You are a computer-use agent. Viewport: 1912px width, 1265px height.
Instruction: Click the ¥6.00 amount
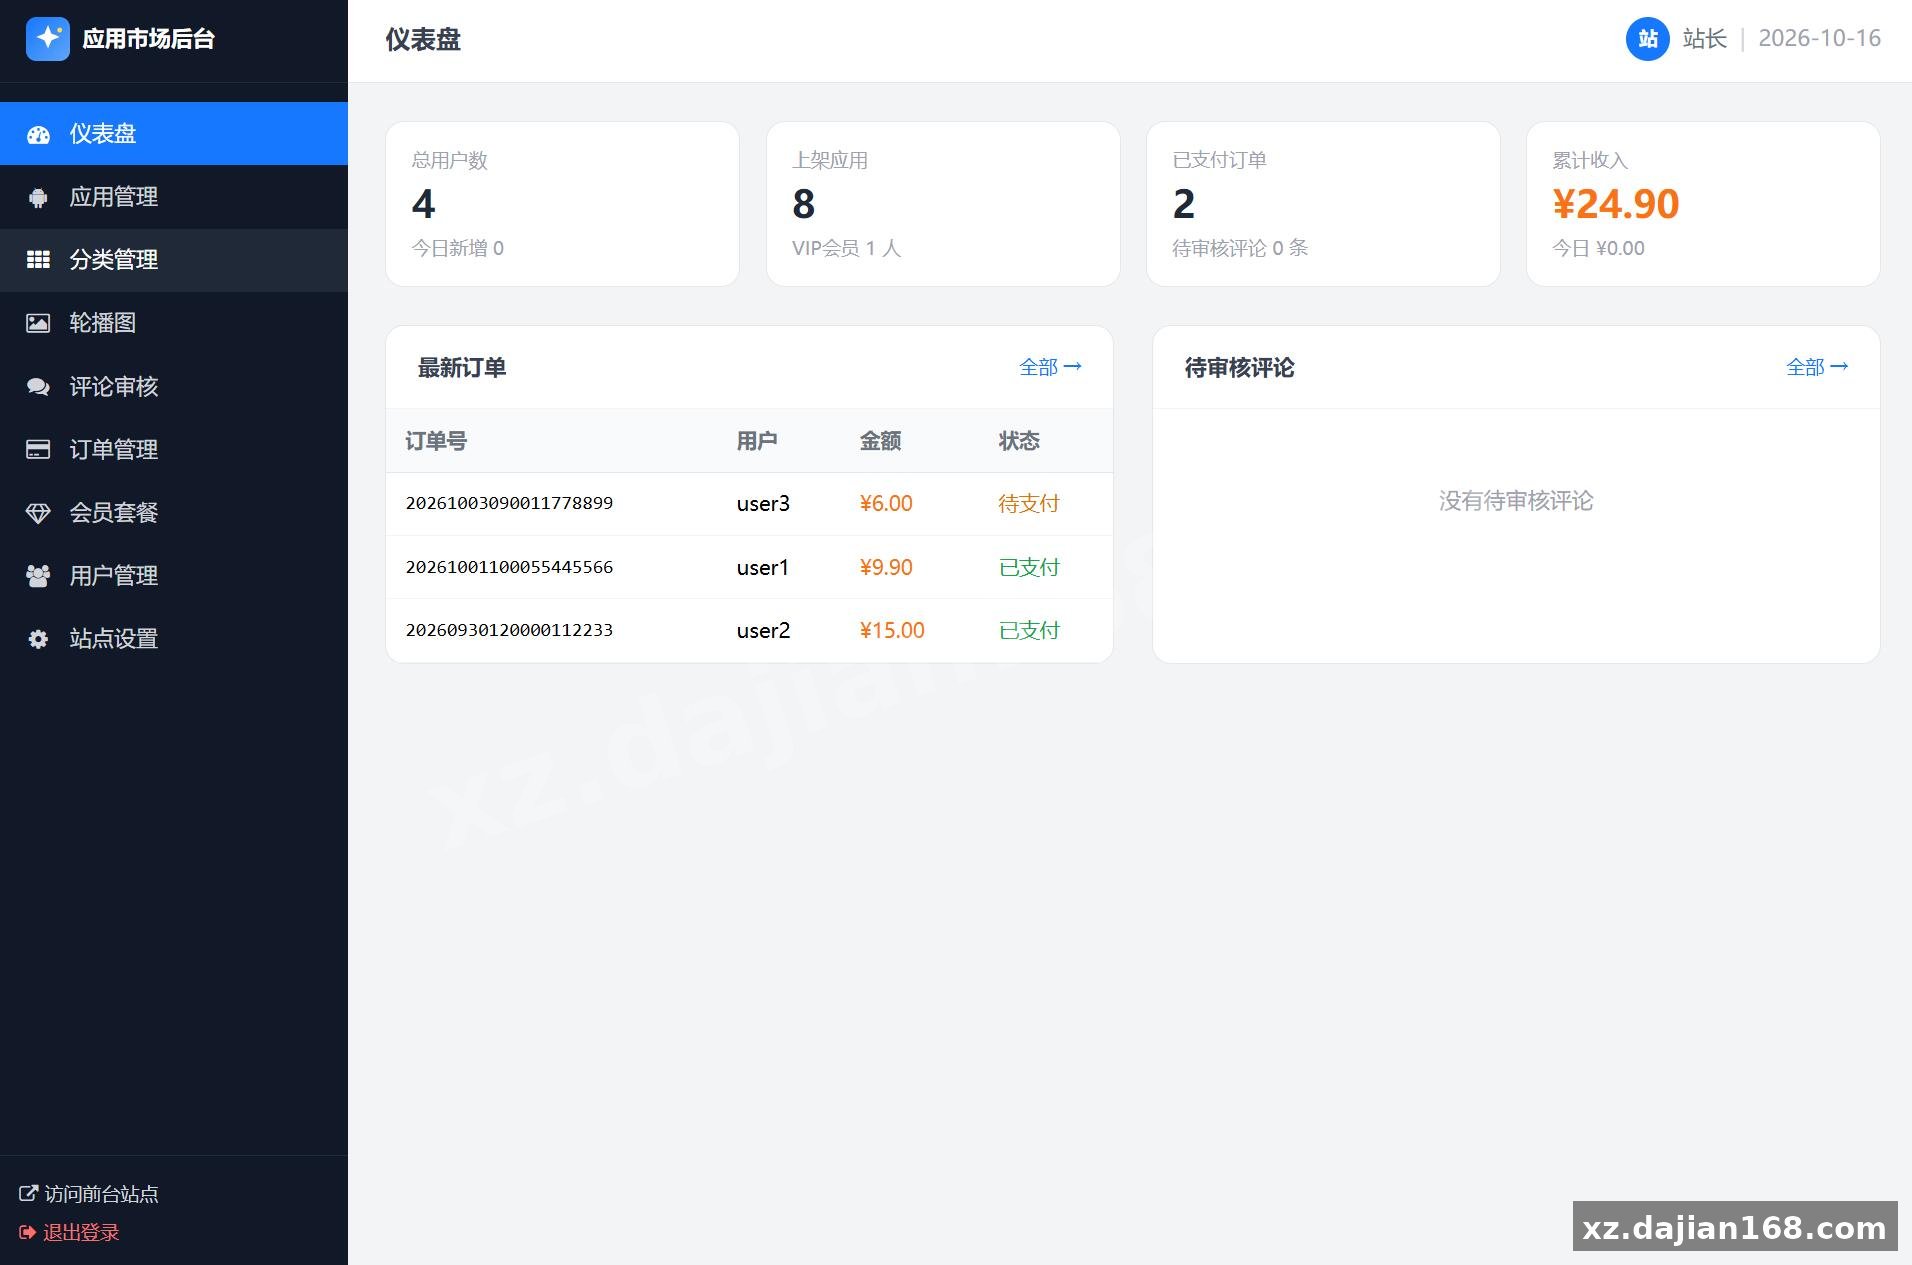tap(886, 503)
